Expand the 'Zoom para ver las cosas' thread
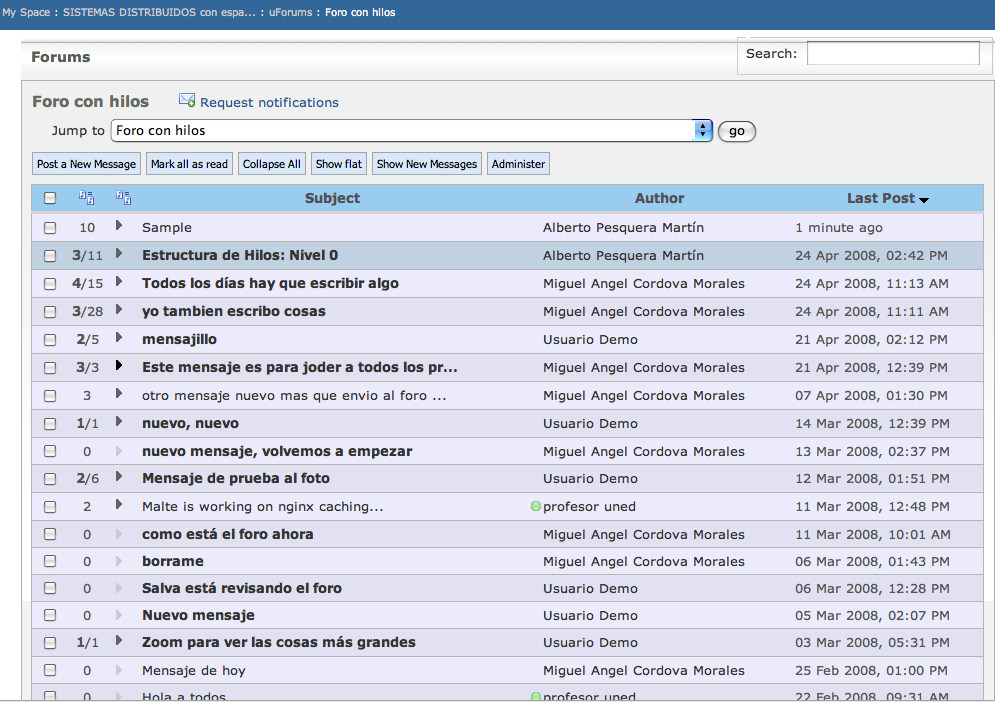This screenshot has width=995, height=702. [x=119, y=641]
